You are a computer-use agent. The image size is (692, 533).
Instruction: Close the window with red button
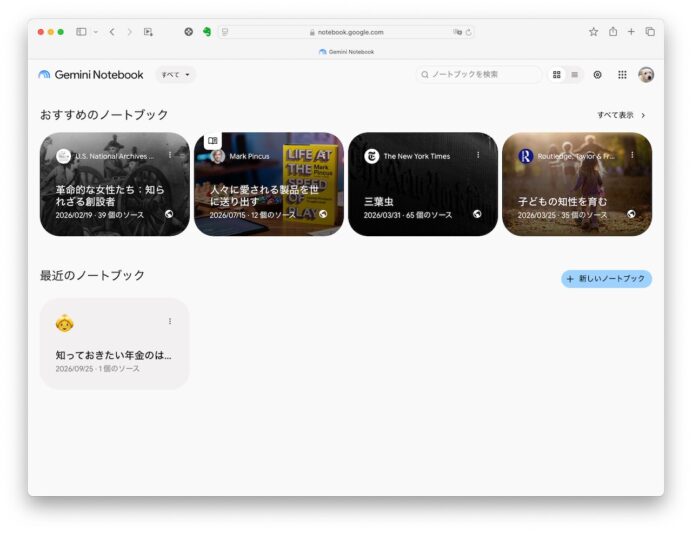click(x=41, y=32)
